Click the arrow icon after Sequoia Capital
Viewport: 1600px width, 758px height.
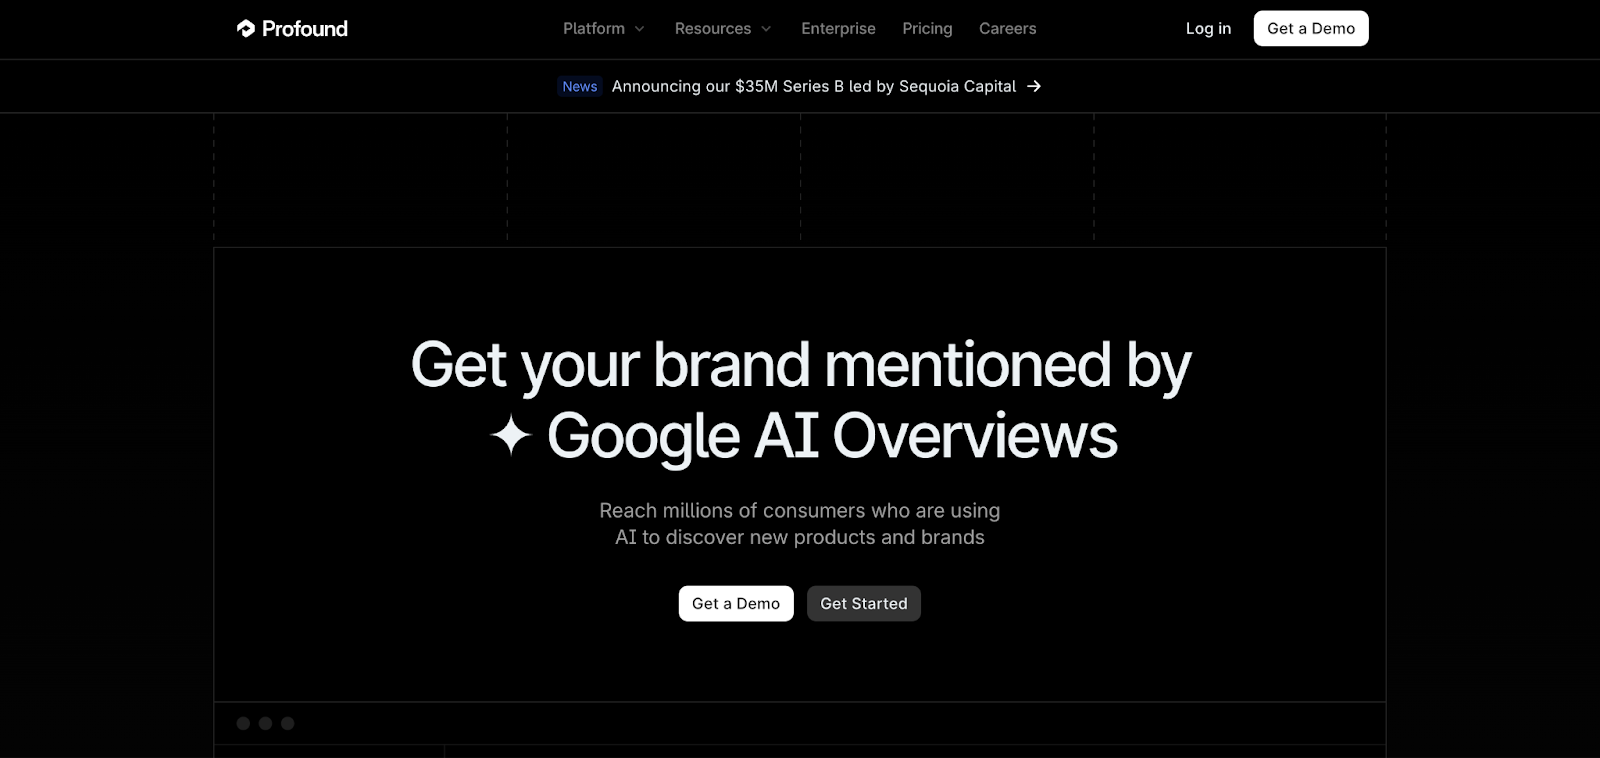pyautogui.click(x=1034, y=86)
